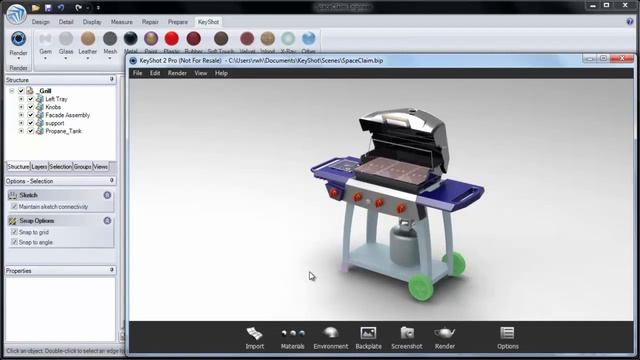Screen dimensions: 640x360
Task: Open the dropdown arrow under Gem
Action: coord(45,58)
